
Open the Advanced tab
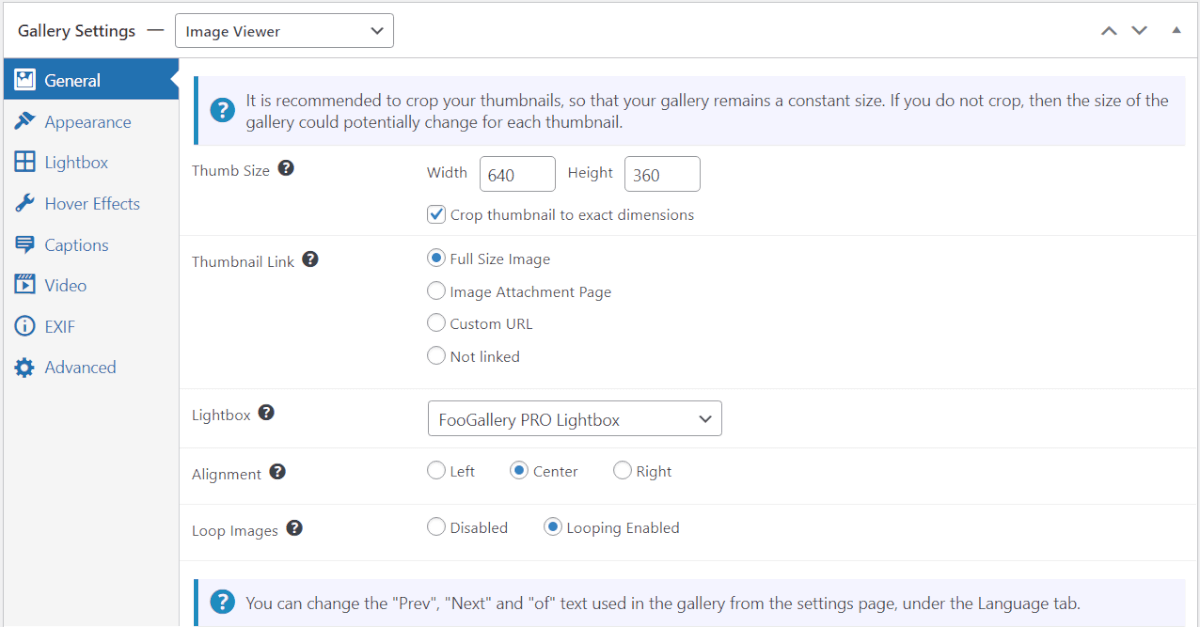(x=91, y=367)
